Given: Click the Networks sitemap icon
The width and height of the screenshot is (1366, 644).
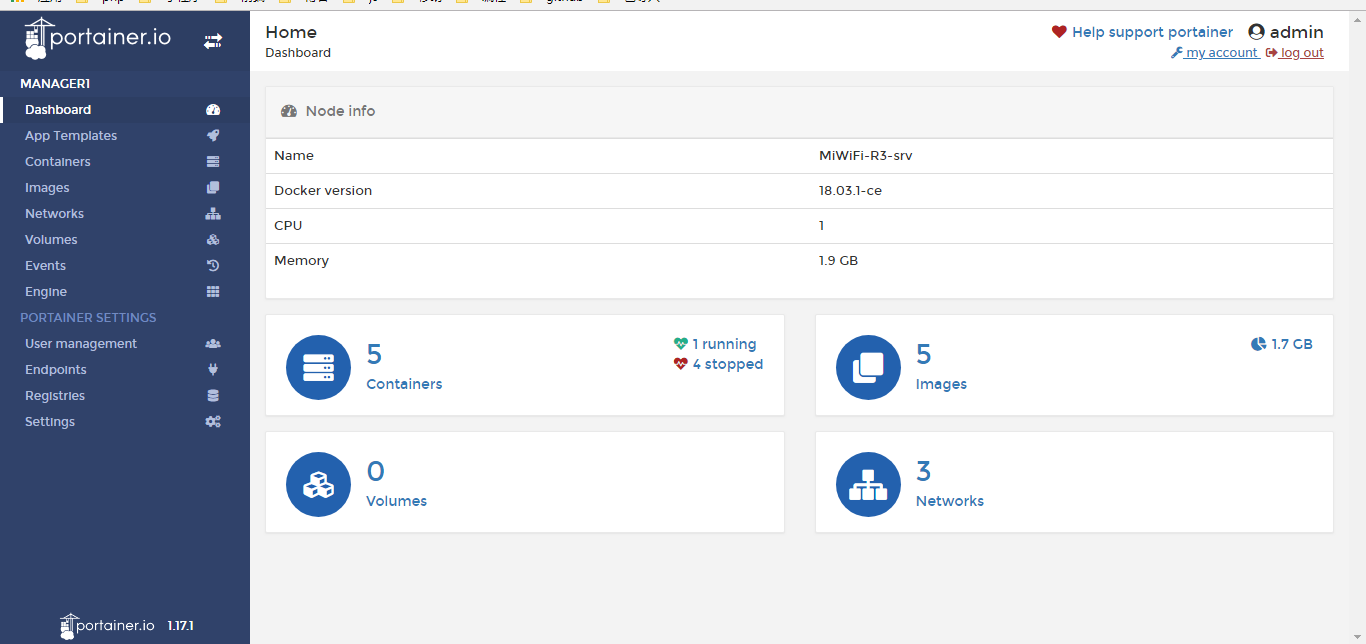Looking at the screenshot, I should (x=212, y=213).
